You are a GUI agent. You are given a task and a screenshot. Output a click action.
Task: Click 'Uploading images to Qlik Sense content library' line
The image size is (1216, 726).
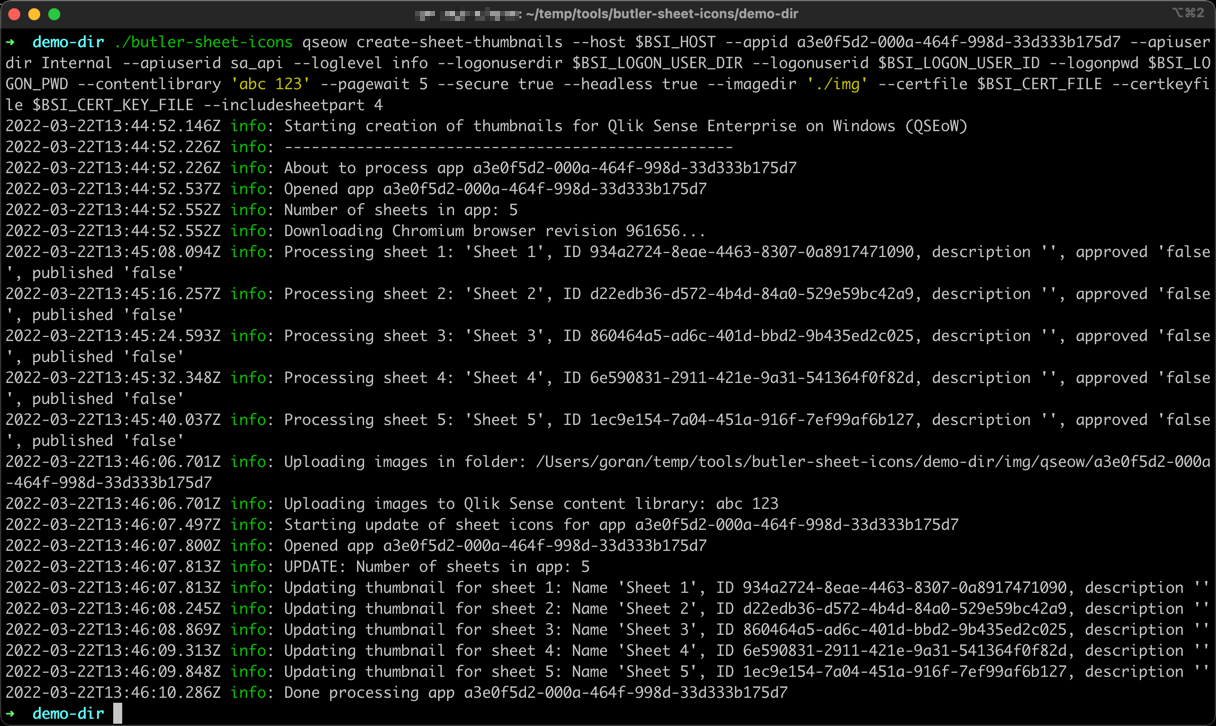531,504
